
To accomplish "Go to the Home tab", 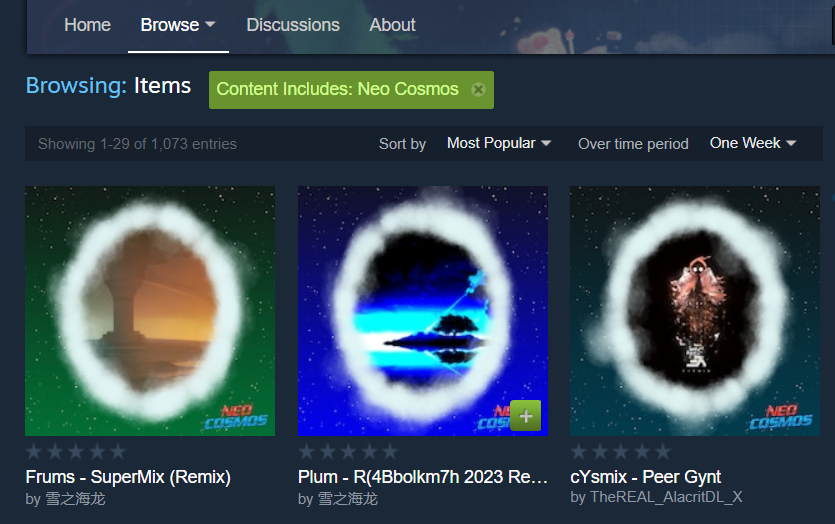I will tap(87, 25).
